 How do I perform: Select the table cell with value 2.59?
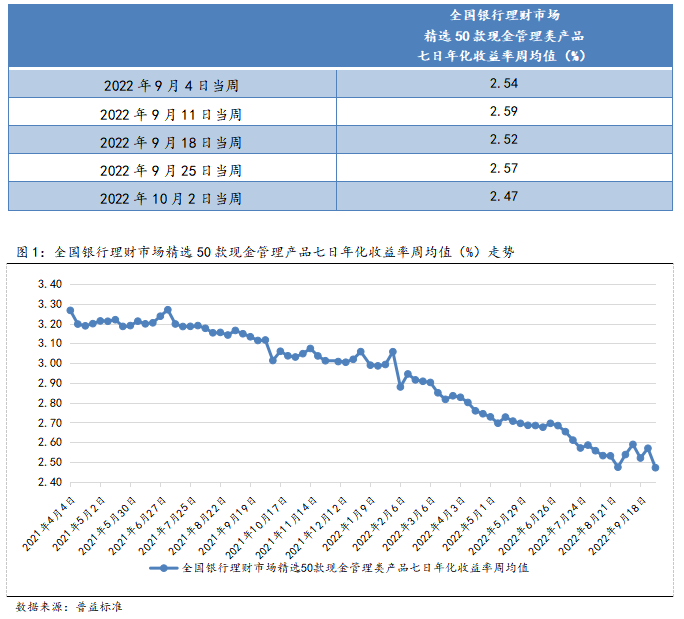pos(502,111)
